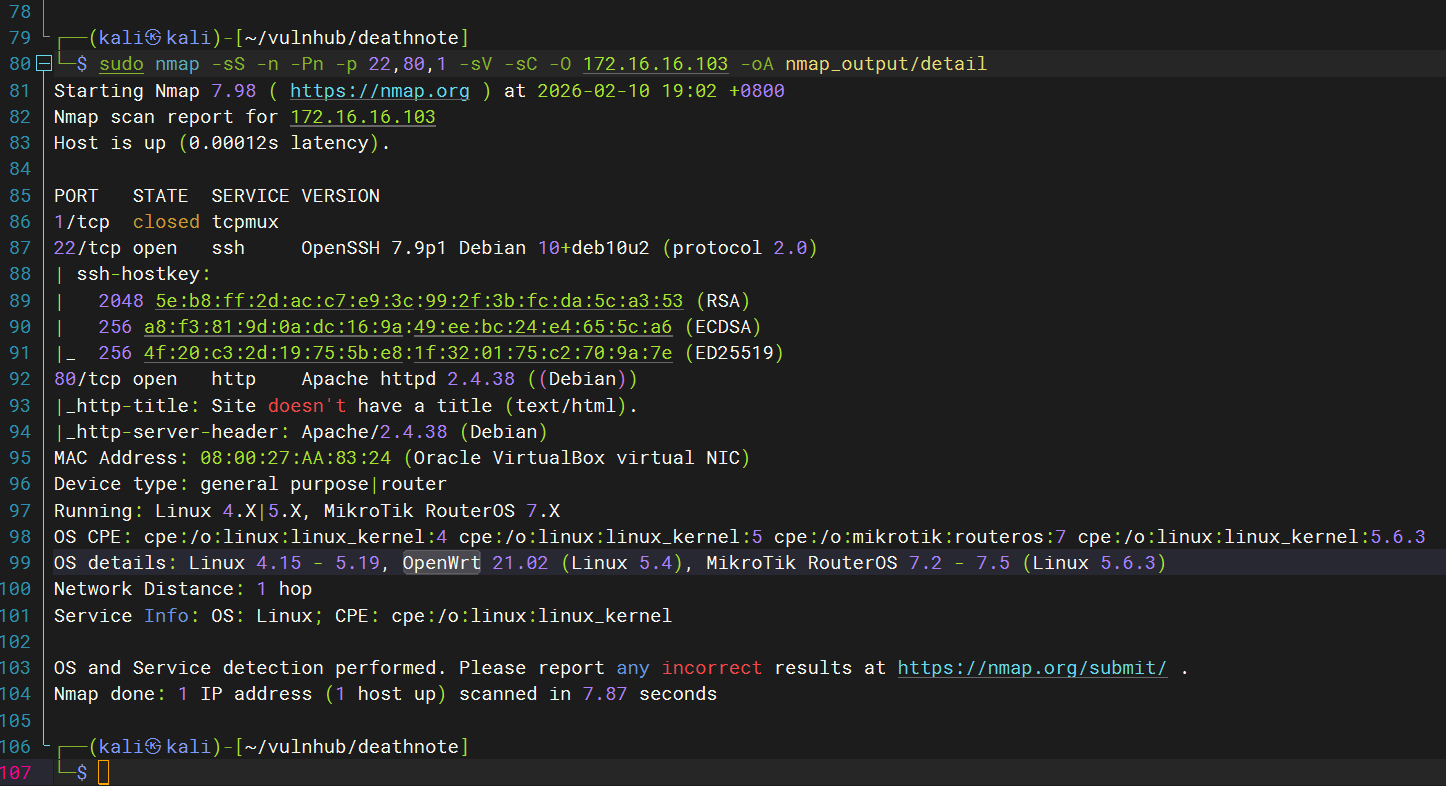This screenshot has width=1446, height=786.
Task: Click the ECDSA host key fingerprint
Action: tap(408, 326)
